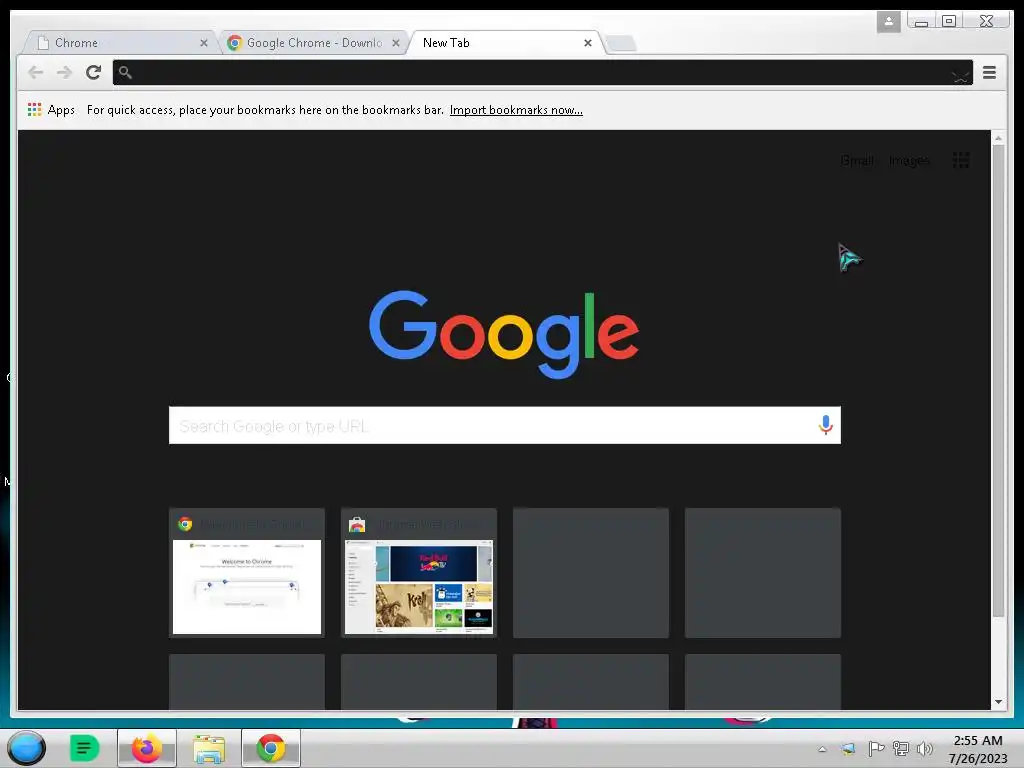Go forward using the forward arrow
1024x768 pixels.
64,72
